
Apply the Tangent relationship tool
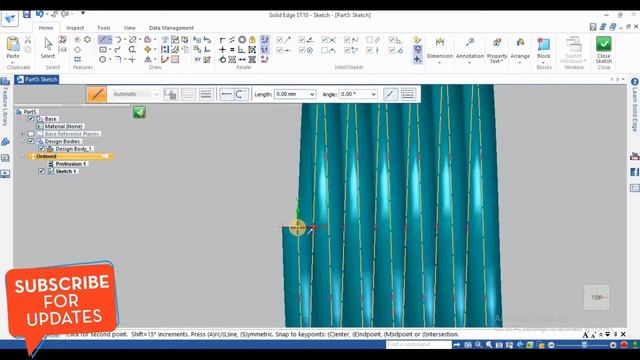tap(222, 60)
